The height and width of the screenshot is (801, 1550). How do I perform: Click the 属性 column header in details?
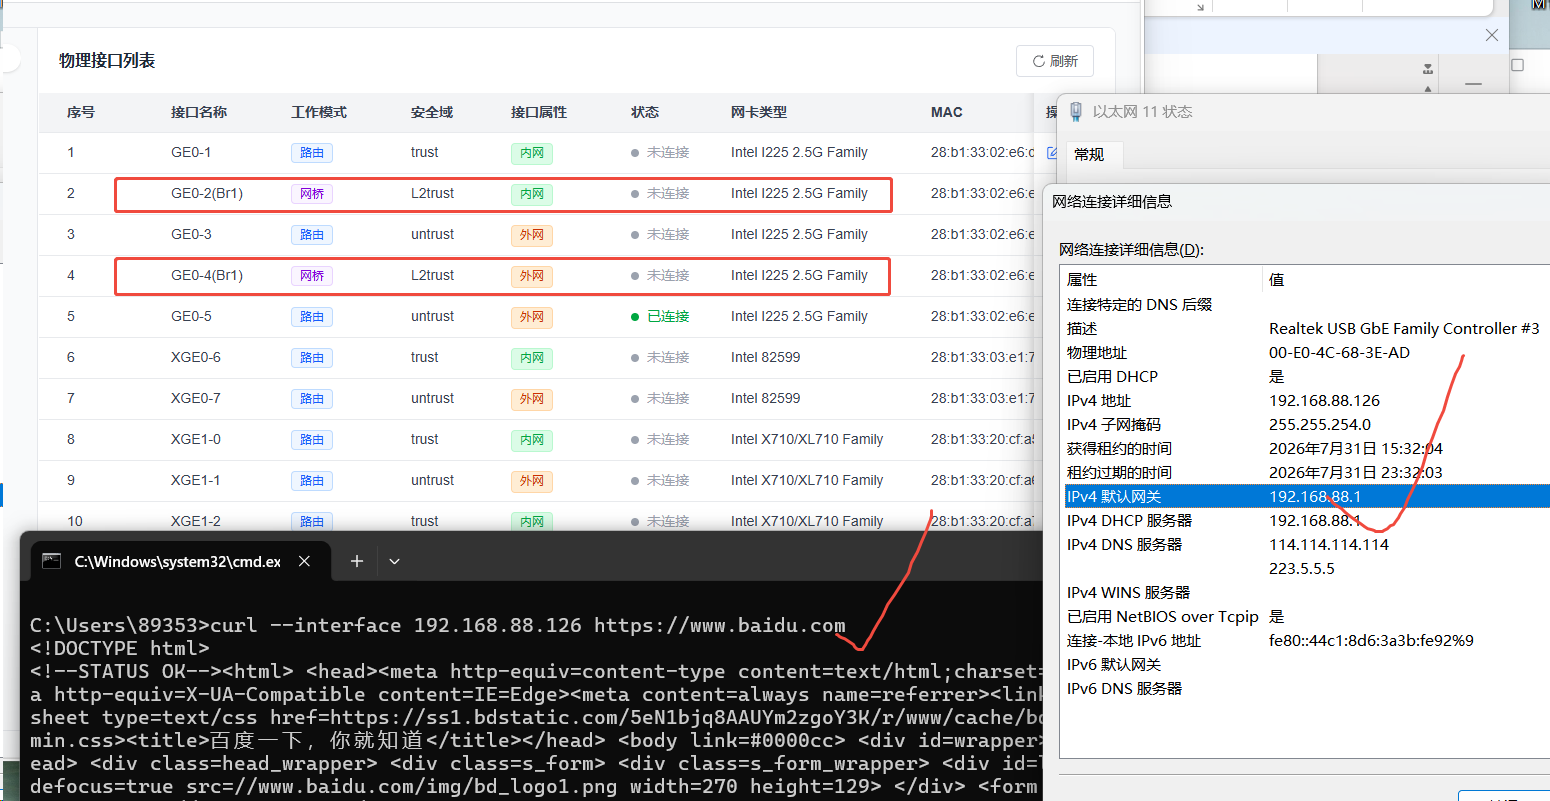(x=1082, y=280)
